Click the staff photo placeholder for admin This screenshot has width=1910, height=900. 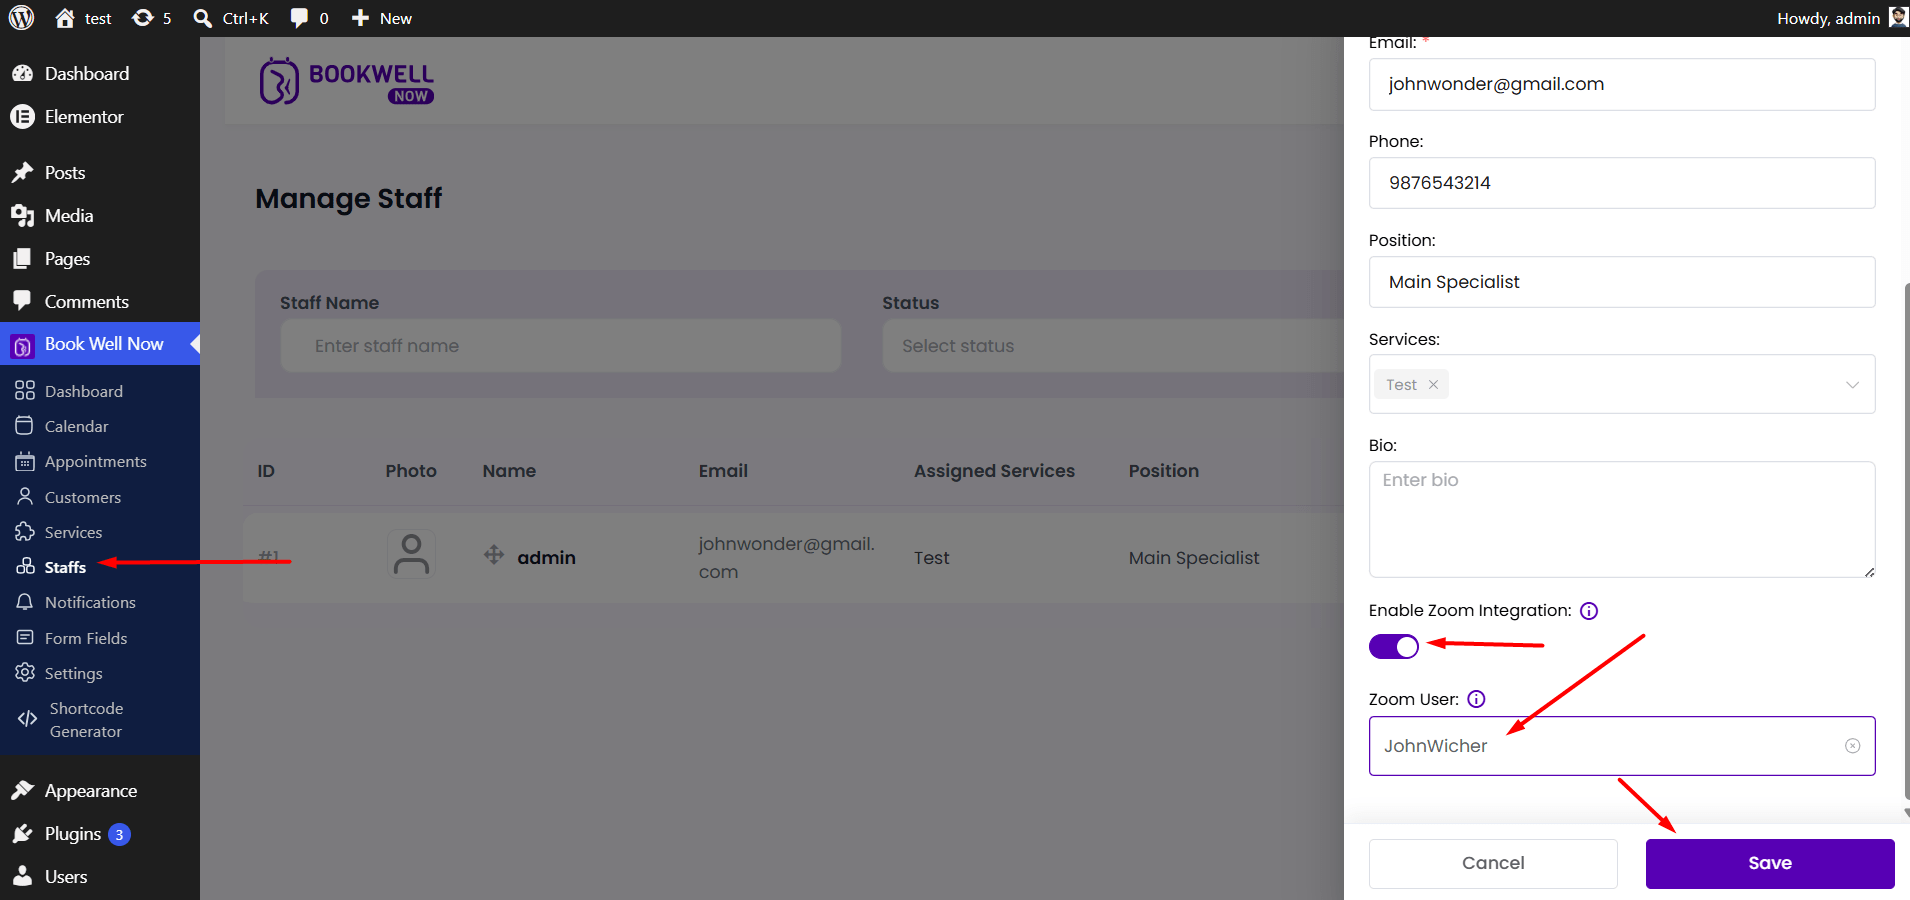point(411,554)
